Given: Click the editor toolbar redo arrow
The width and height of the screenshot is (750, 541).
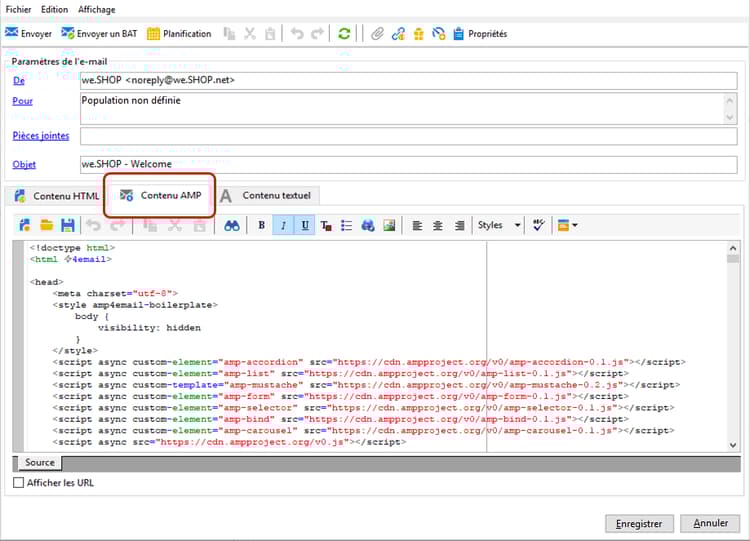Looking at the screenshot, I should click(x=117, y=225).
